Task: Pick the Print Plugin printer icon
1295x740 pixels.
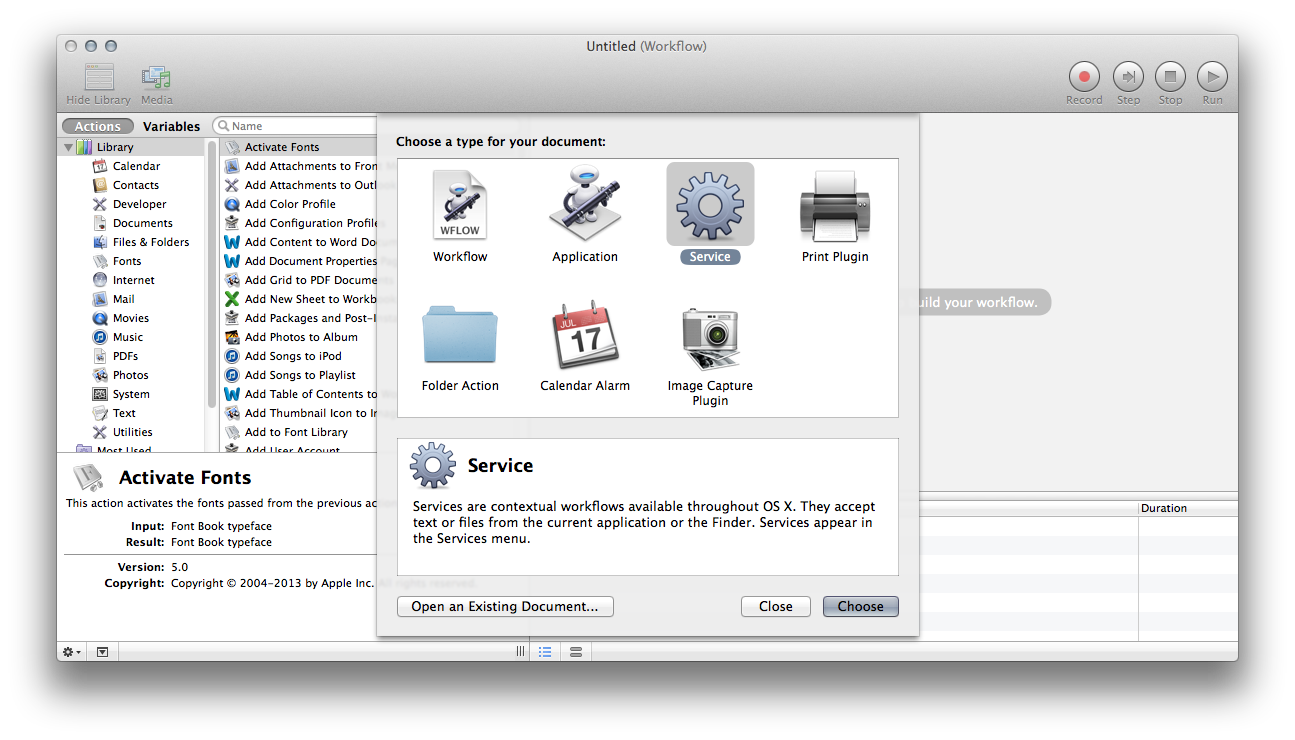Action: [835, 204]
